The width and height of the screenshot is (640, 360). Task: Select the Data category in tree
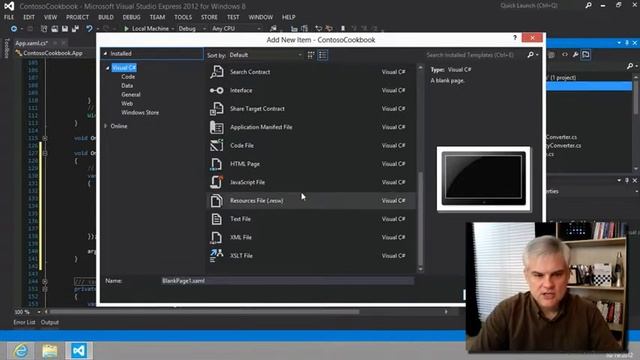pos(127,86)
